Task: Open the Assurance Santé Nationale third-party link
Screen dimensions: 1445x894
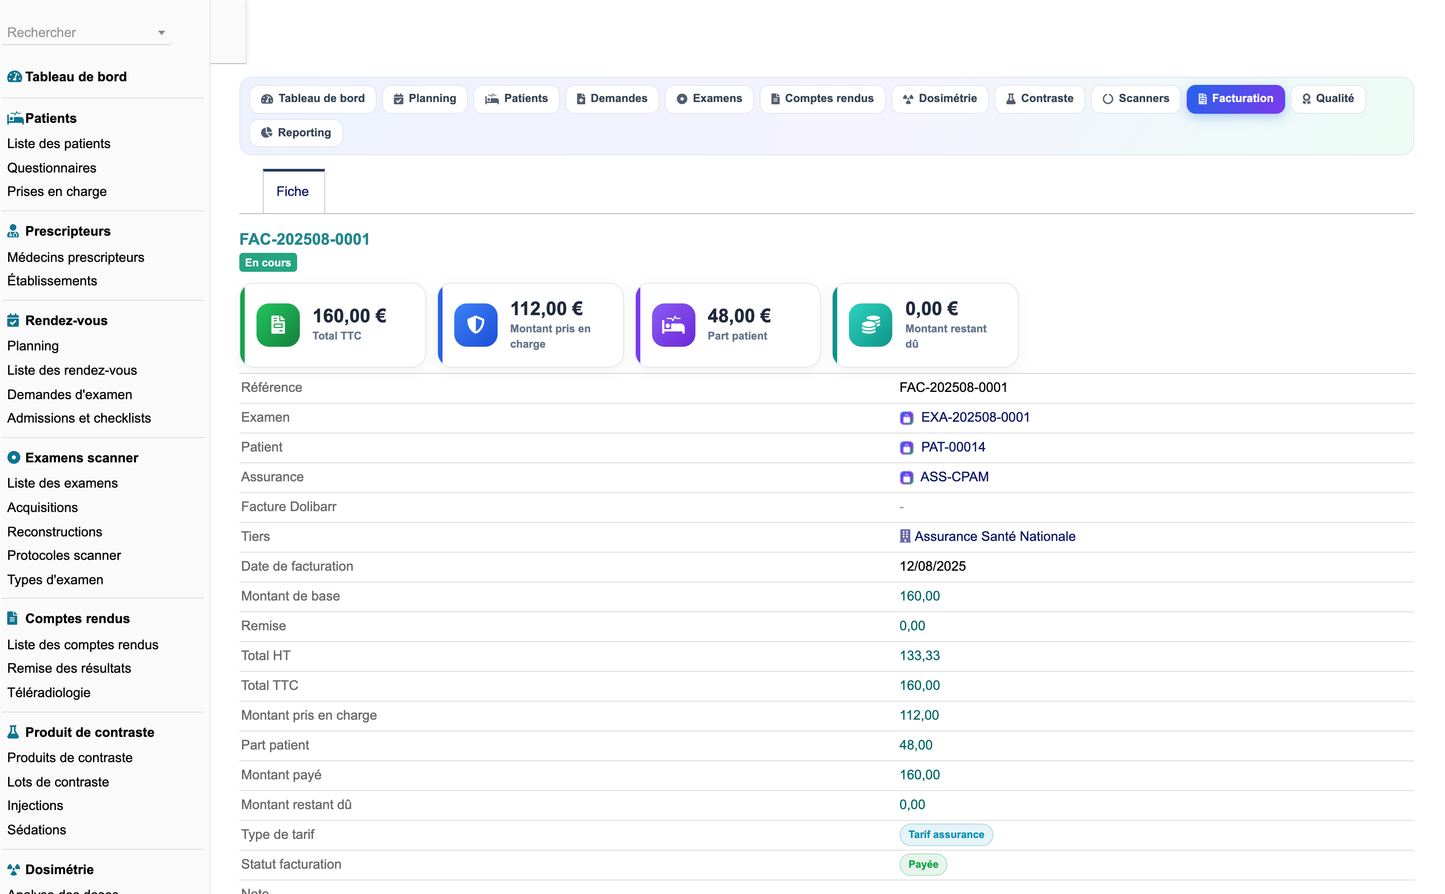Action: (x=995, y=537)
